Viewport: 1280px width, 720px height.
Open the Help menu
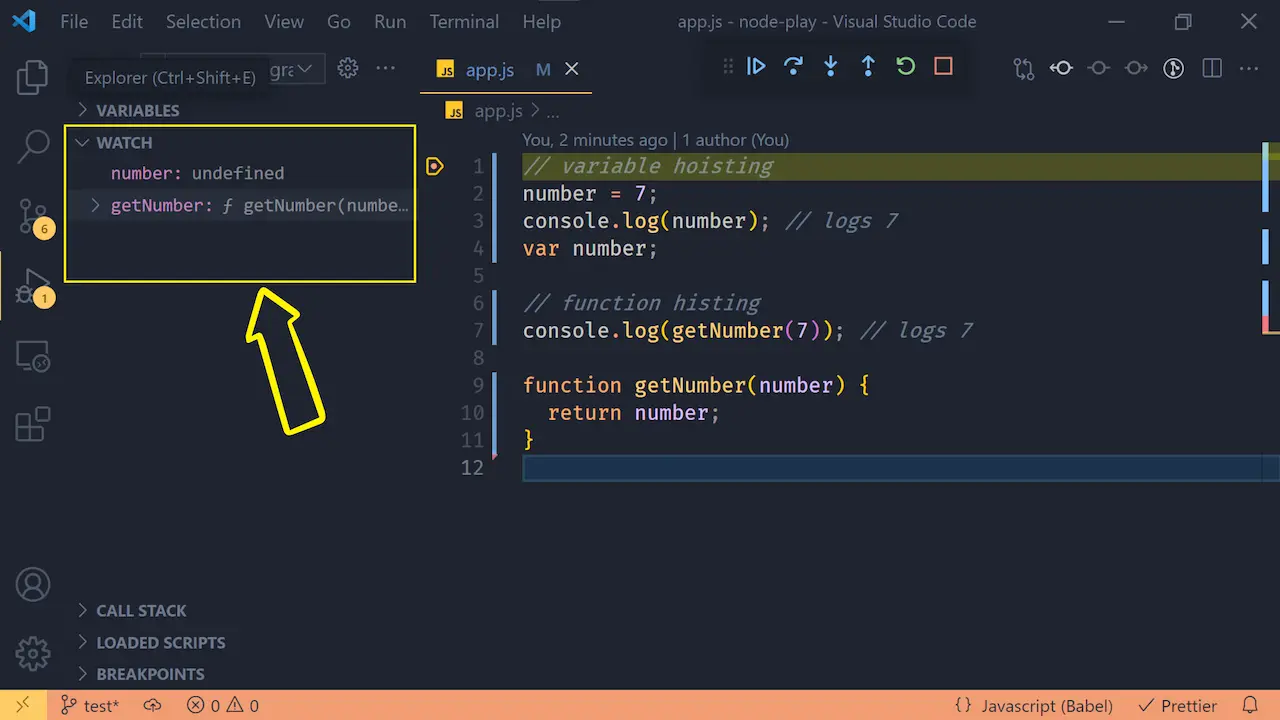coord(541,21)
